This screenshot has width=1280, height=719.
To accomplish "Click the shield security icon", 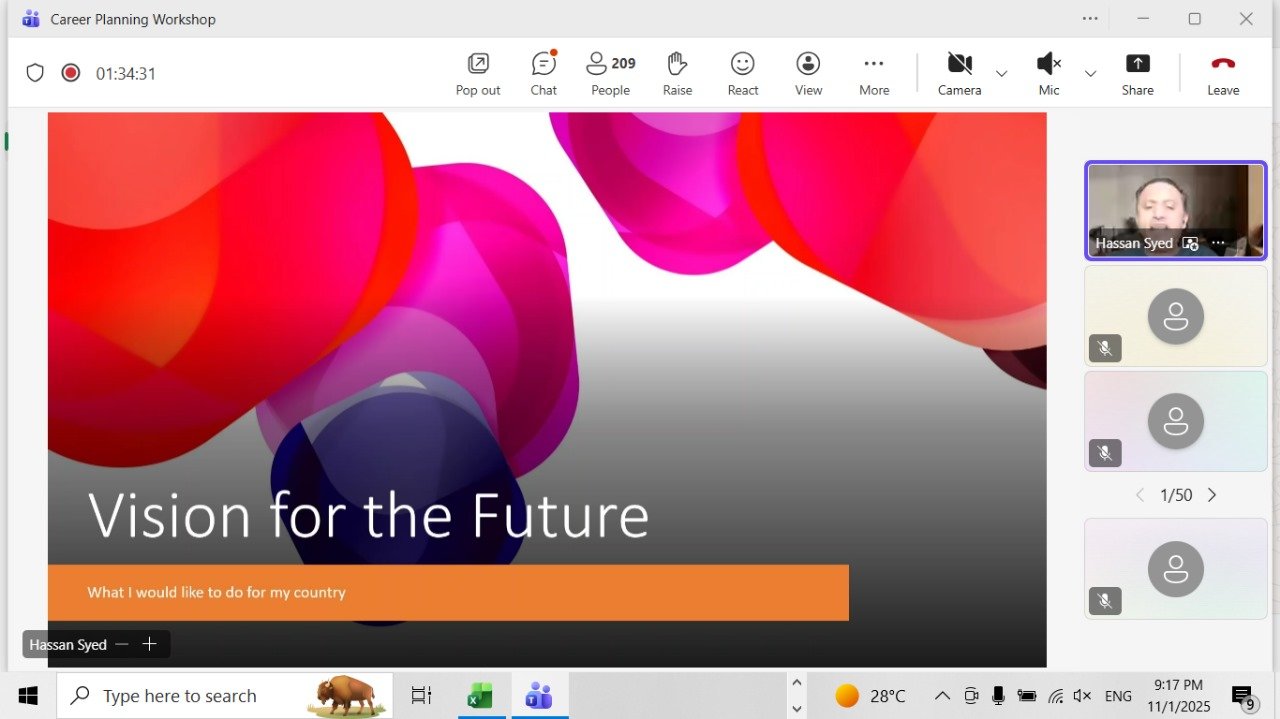I will pyautogui.click(x=35, y=73).
